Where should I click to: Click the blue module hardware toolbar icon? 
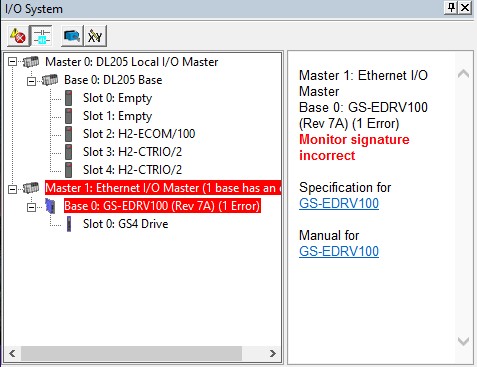tap(72, 36)
